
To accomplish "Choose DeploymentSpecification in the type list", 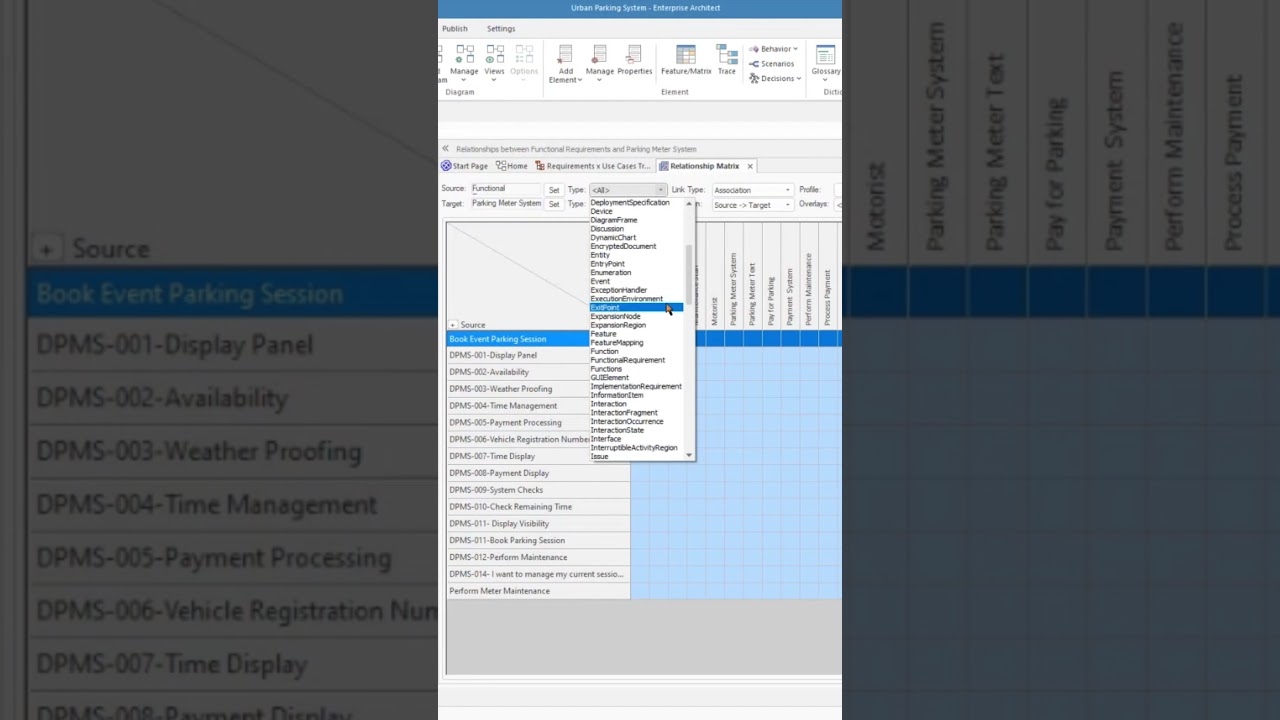I will (x=630, y=203).
